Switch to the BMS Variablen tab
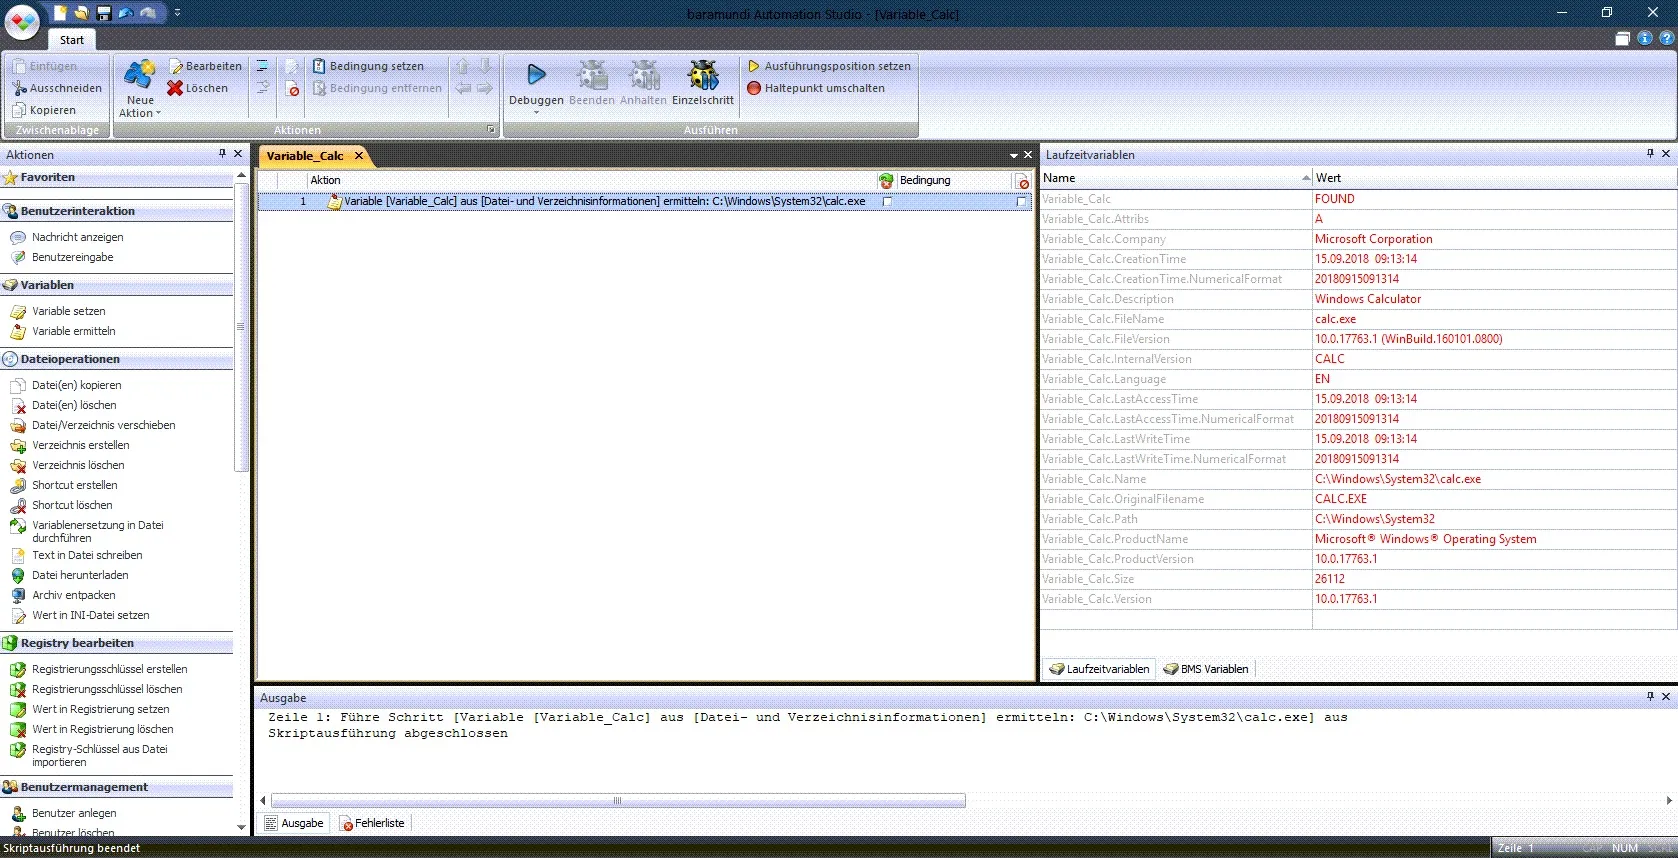Viewport: 1678px width, 858px height. point(1206,669)
